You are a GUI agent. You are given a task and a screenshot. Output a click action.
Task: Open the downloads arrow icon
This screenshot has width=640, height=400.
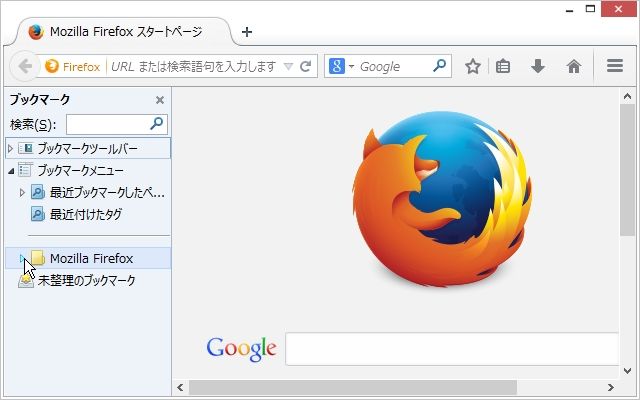[x=538, y=66]
